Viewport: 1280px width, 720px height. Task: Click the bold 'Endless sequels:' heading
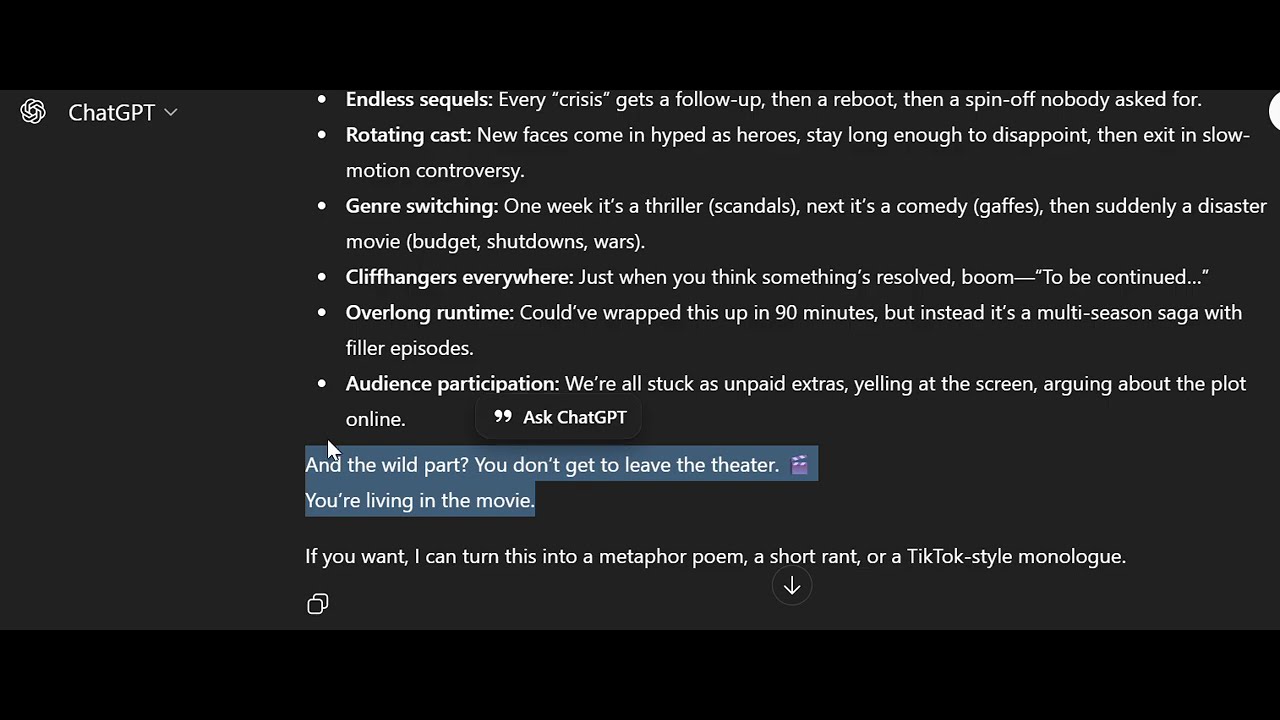[x=419, y=100]
